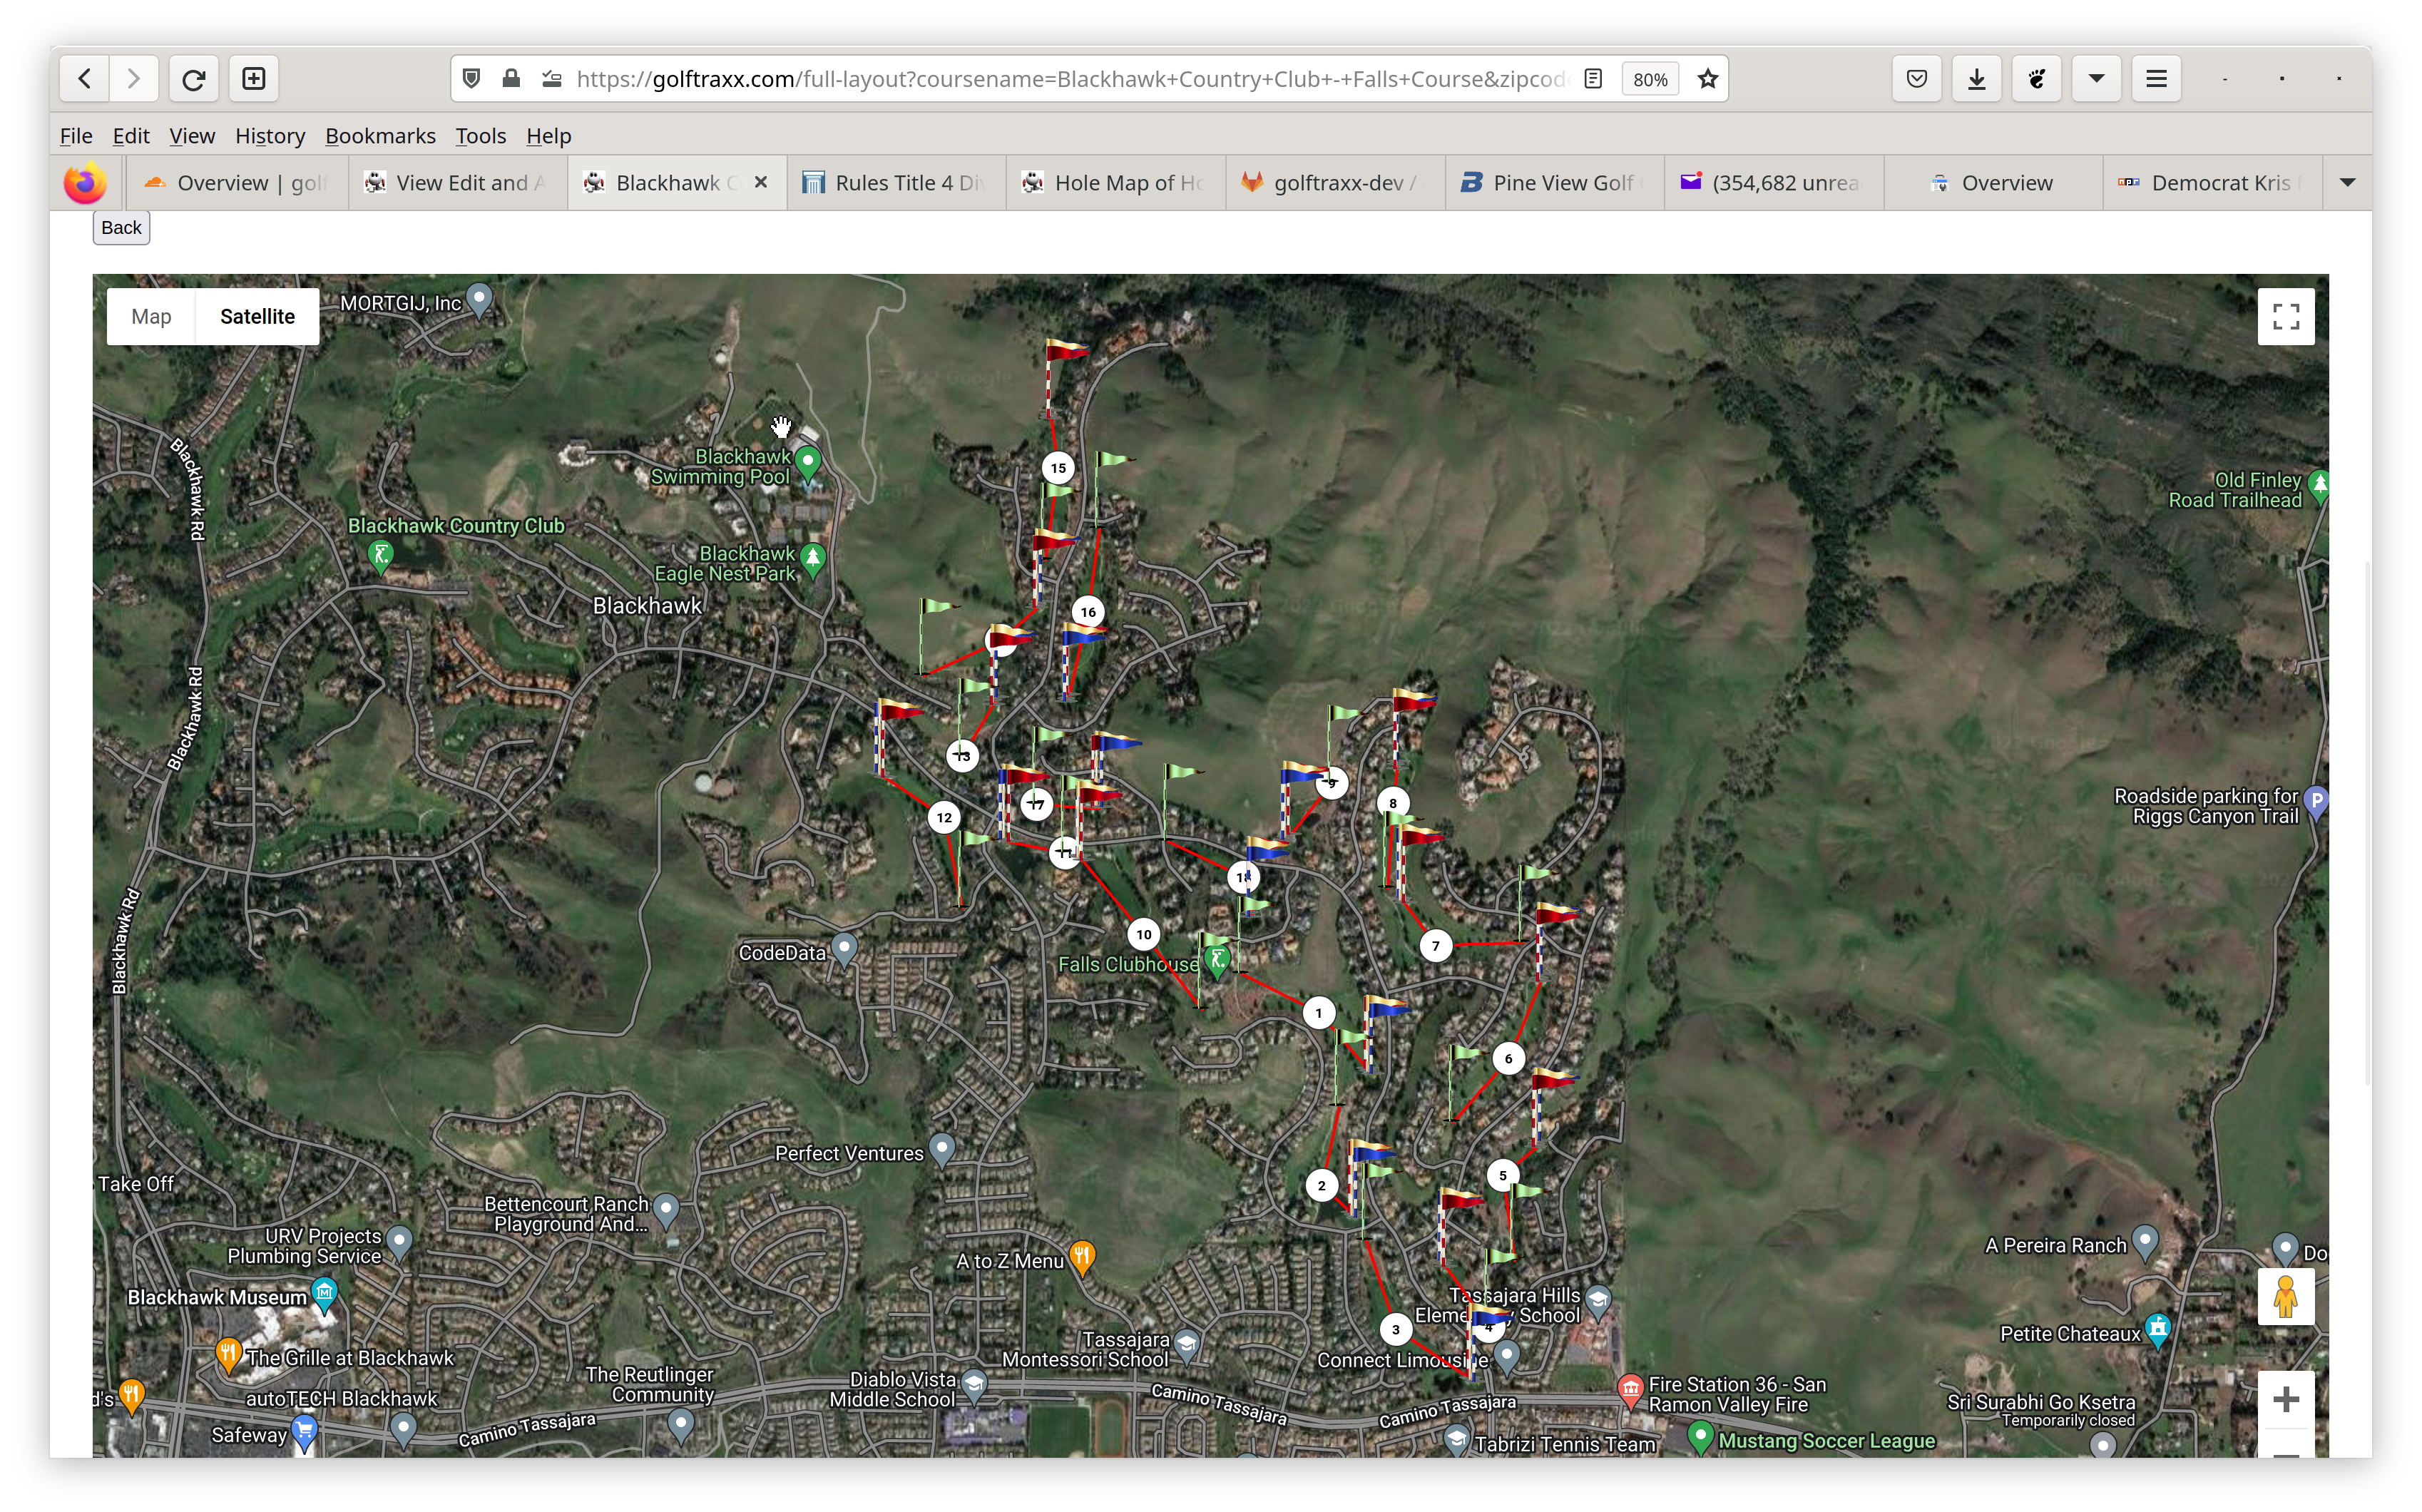Click the page vertical scrollbar thumb
Image resolution: width=2422 pixels, height=1512 pixels.
pyautogui.click(x=2366, y=822)
